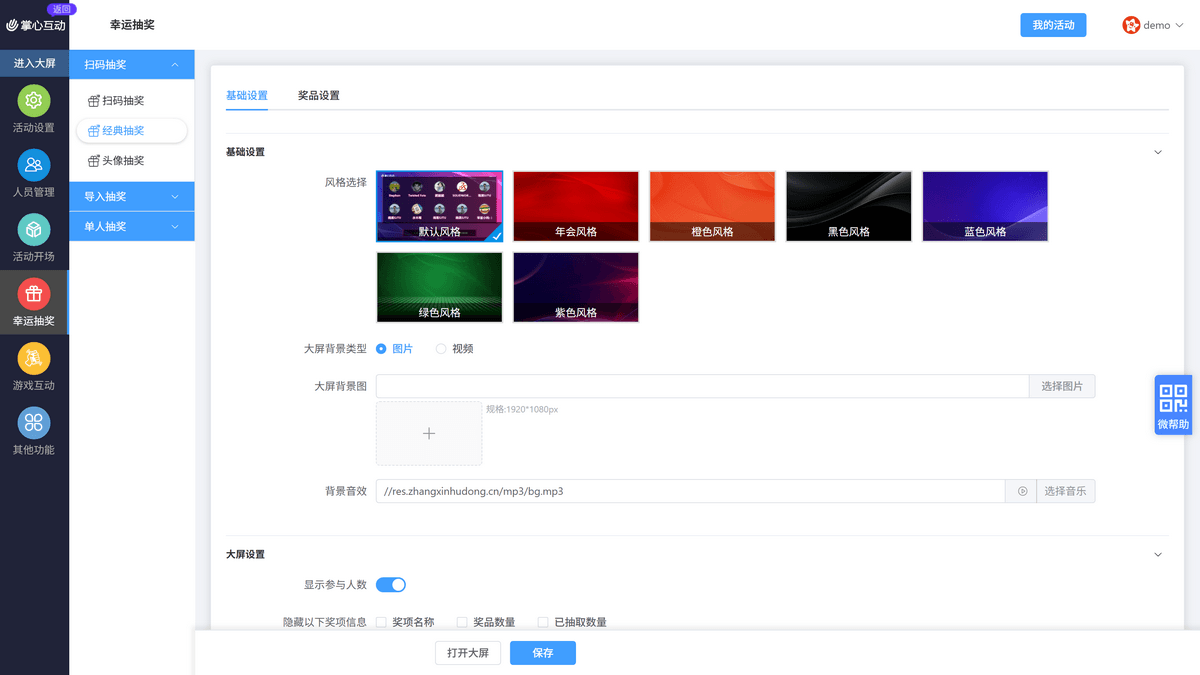Select the 绿色风格 style thumbnail
1200x675 pixels.
tap(439, 287)
